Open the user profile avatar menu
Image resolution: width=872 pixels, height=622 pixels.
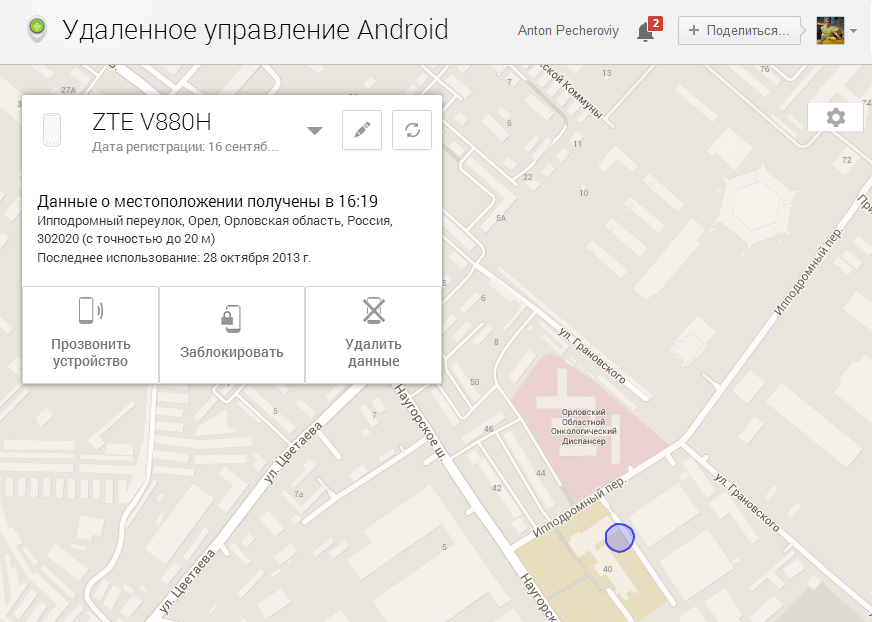(830, 31)
